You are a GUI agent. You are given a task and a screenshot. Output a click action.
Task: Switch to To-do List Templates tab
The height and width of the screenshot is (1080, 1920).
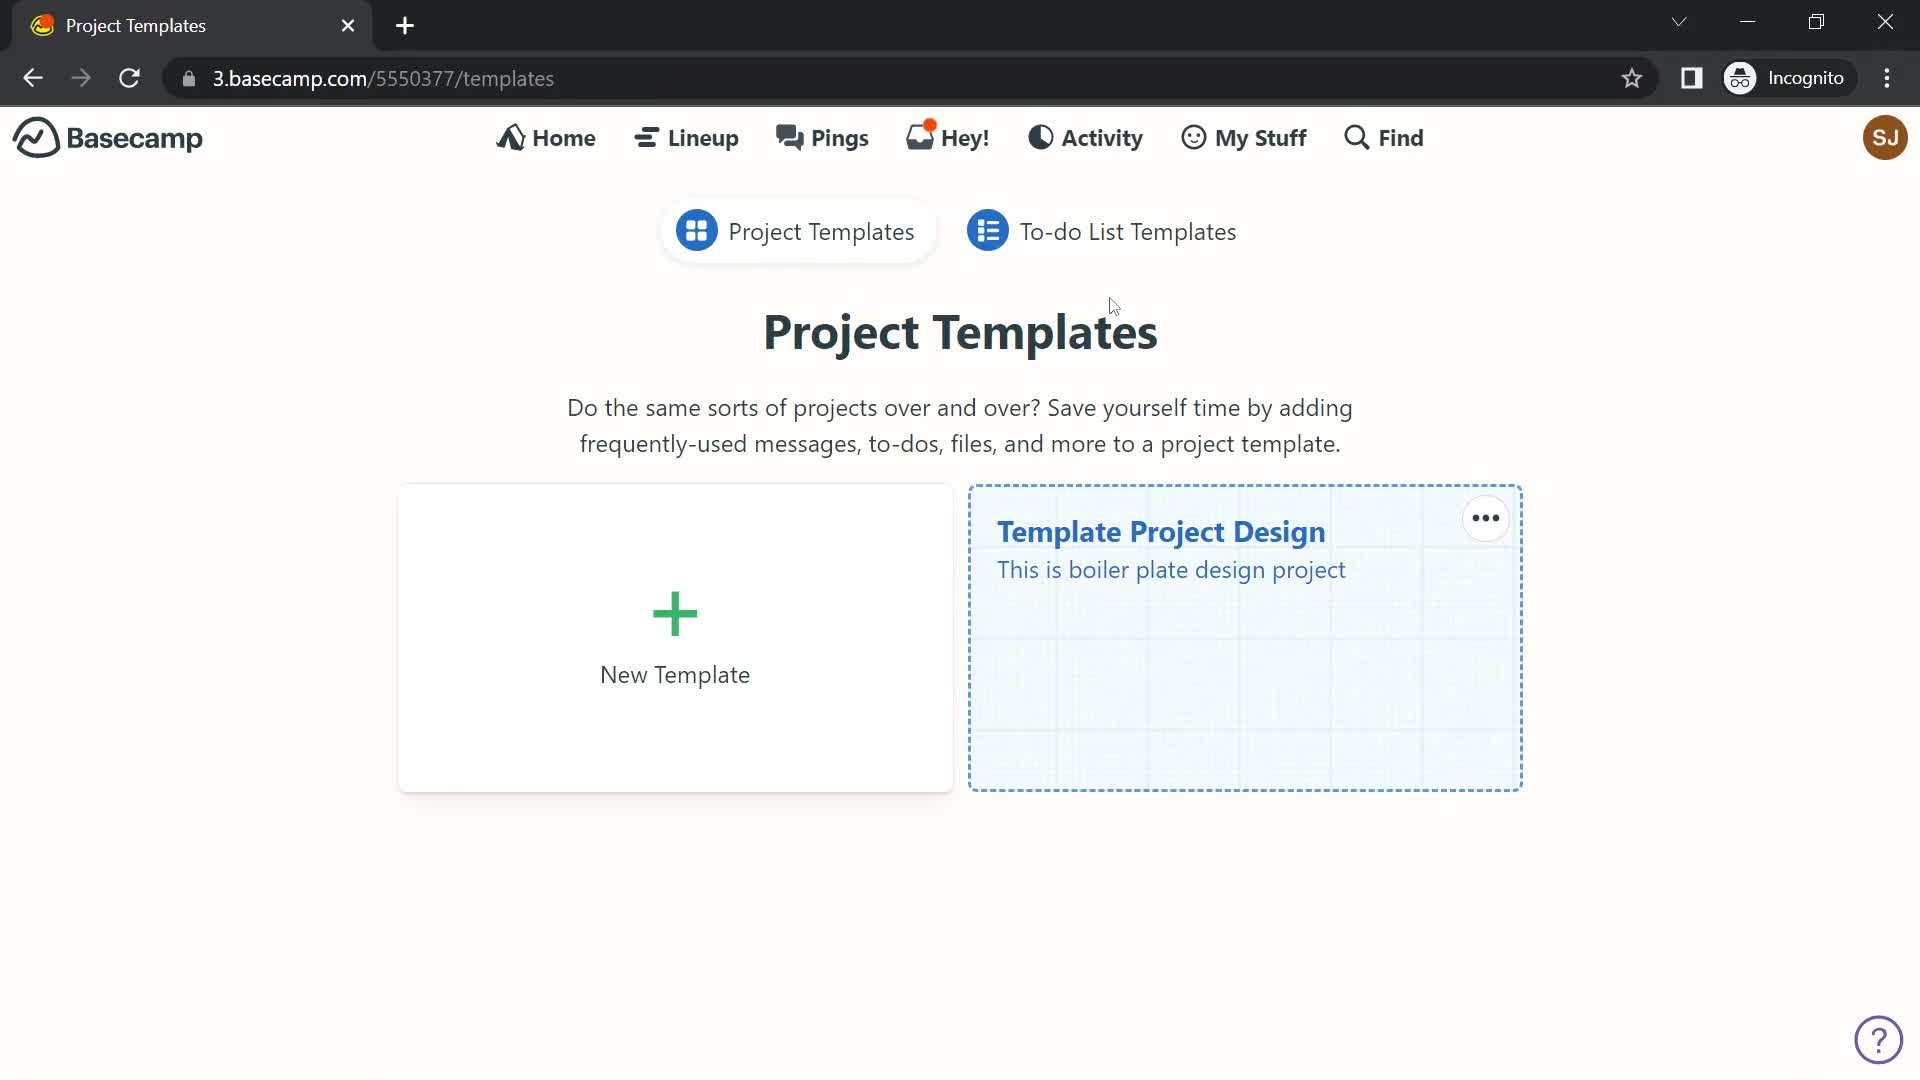coord(1101,231)
